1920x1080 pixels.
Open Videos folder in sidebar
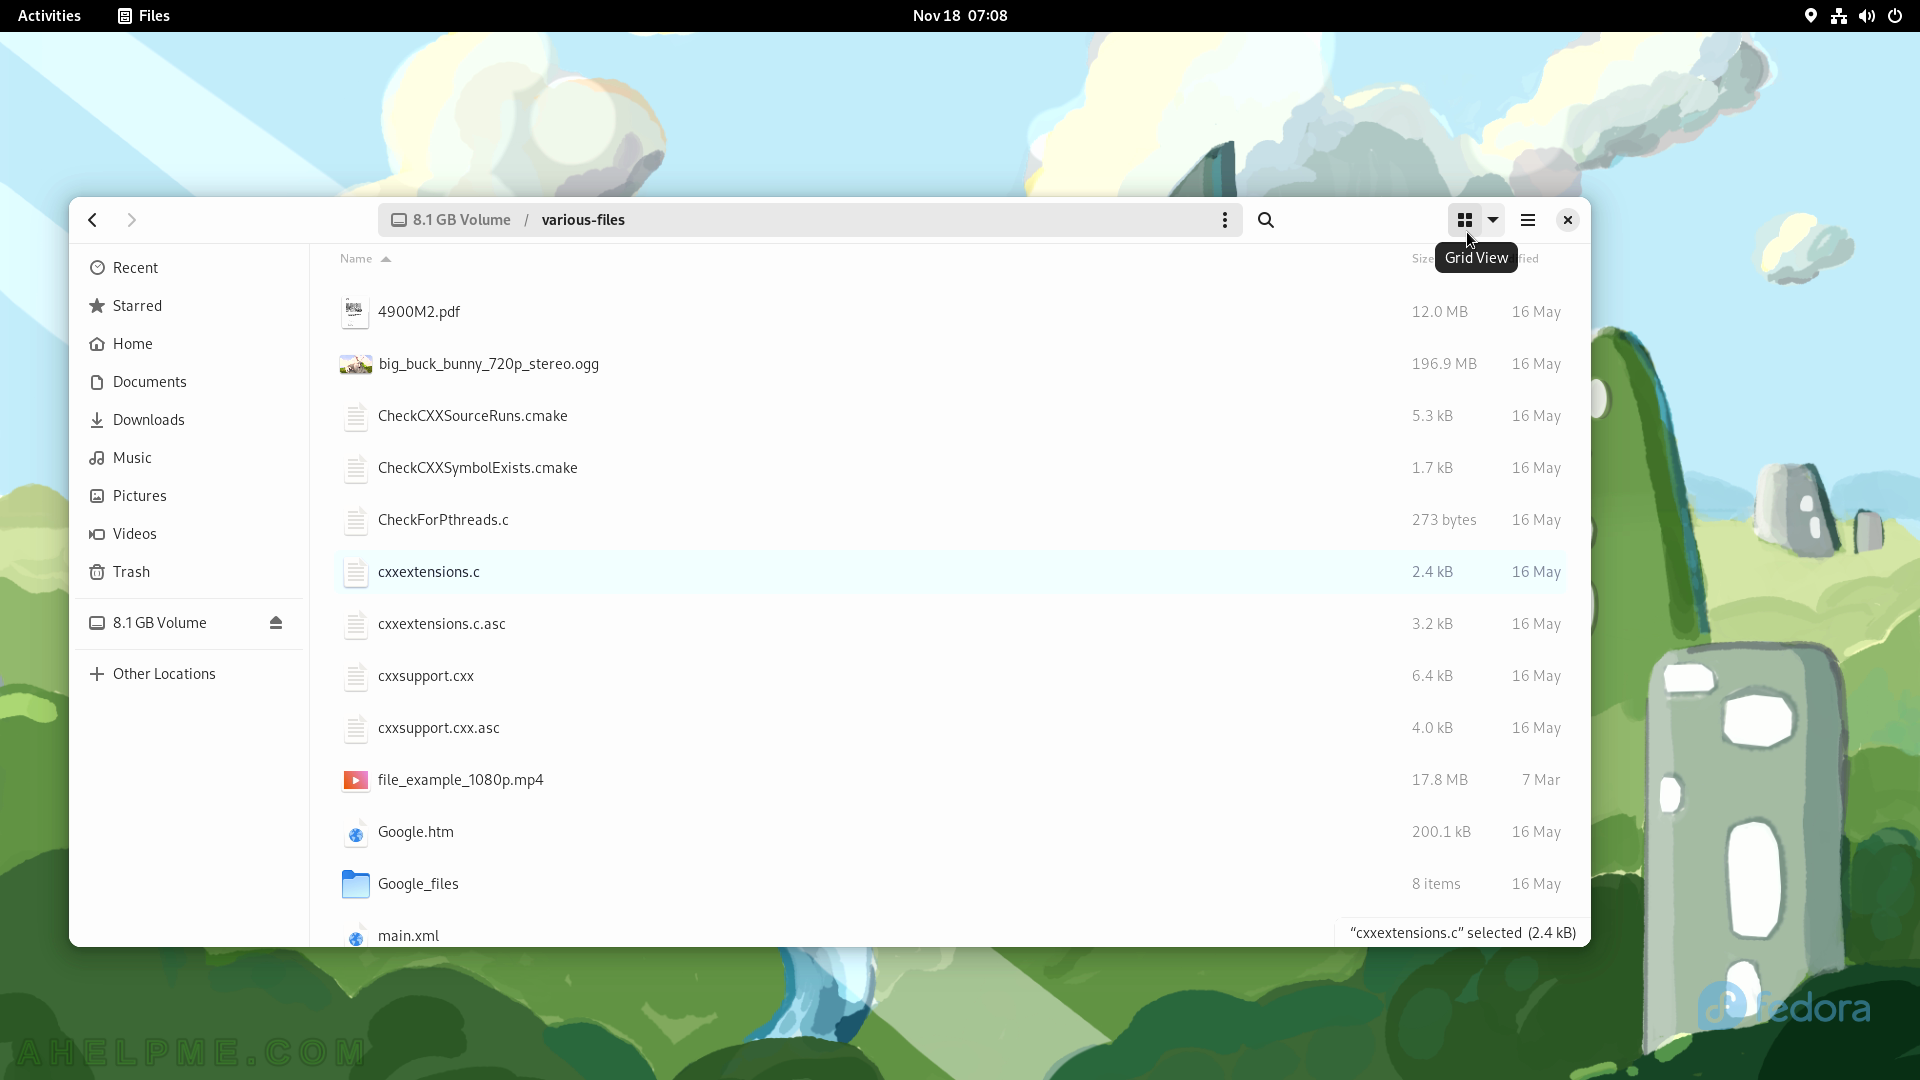(190, 534)
